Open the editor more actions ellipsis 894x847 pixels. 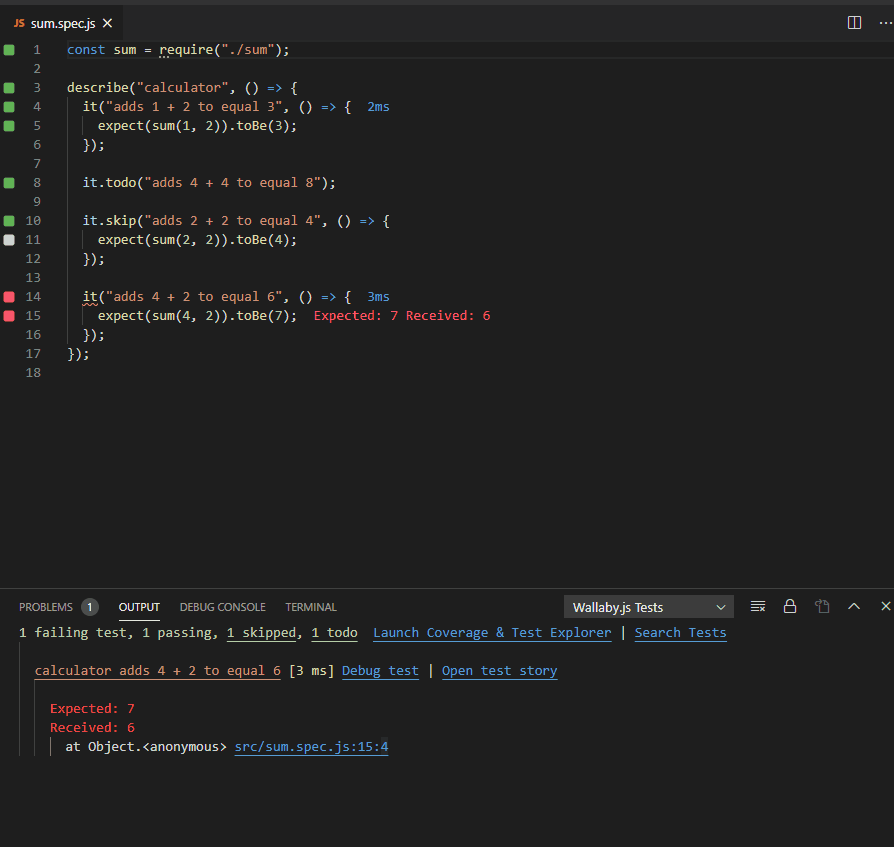tap(885, 23)
